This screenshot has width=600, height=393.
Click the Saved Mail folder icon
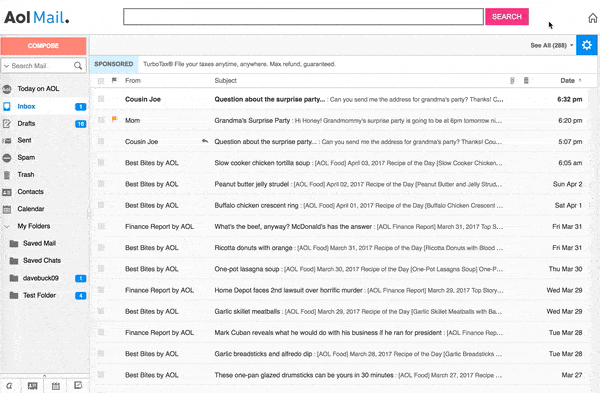coord(14,243)
